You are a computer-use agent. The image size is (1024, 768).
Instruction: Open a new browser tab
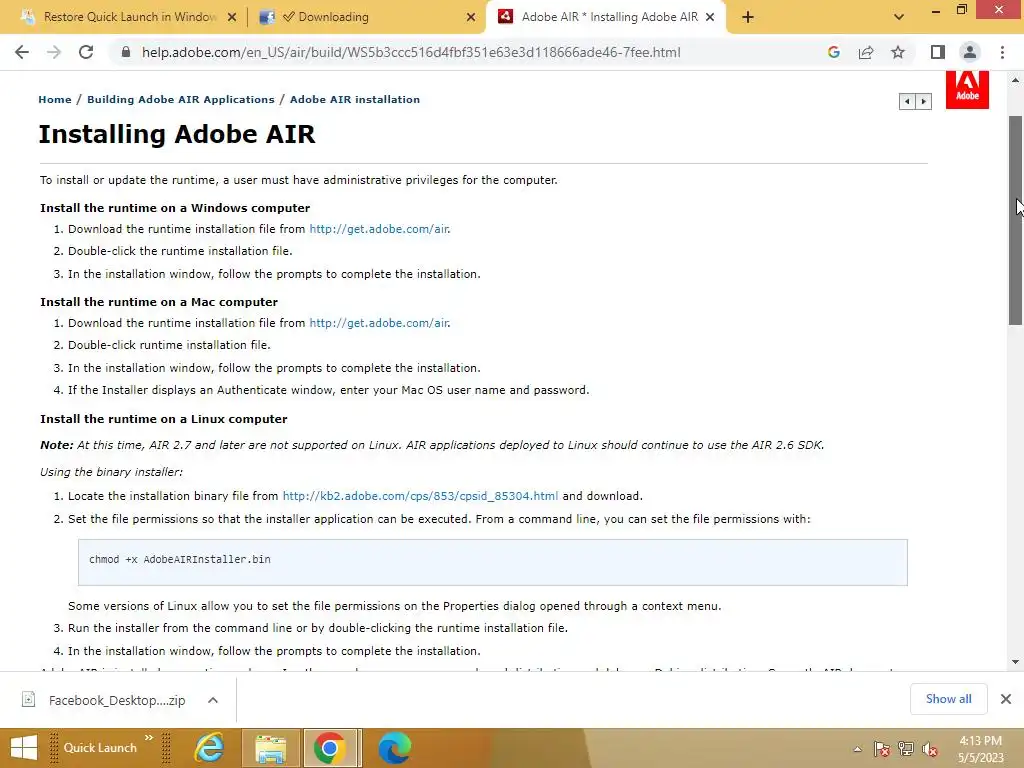coord(748,17)
